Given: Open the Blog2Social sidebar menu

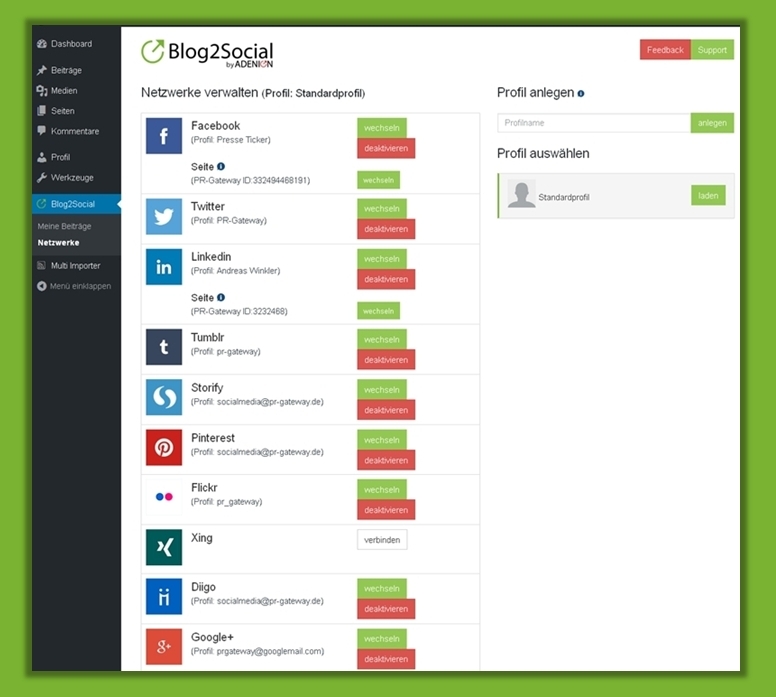Looking at the screenshot, I should [x=72, y=204].
